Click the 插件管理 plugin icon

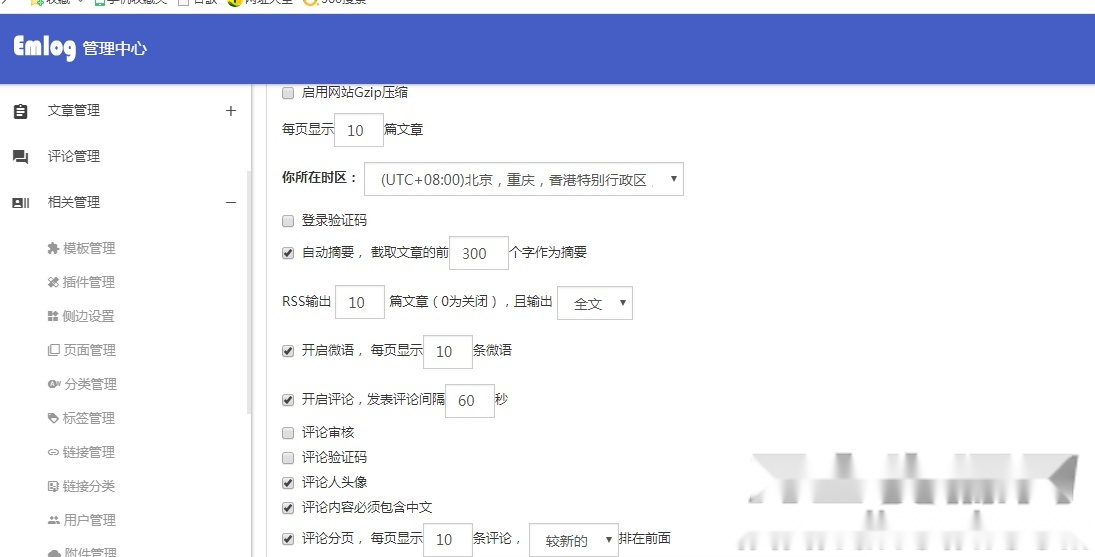tap(53, 283)
